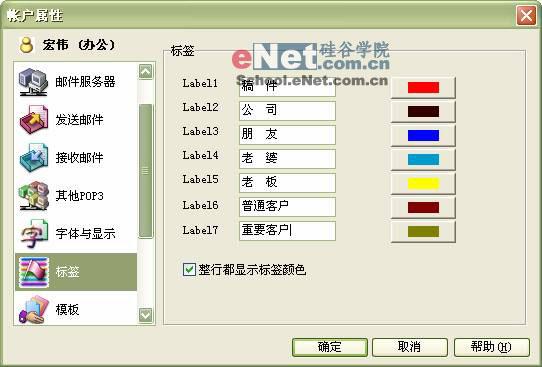Open the 其他POP3 icon
This screenshot has width=542, height=367.
tap(33, 196)
